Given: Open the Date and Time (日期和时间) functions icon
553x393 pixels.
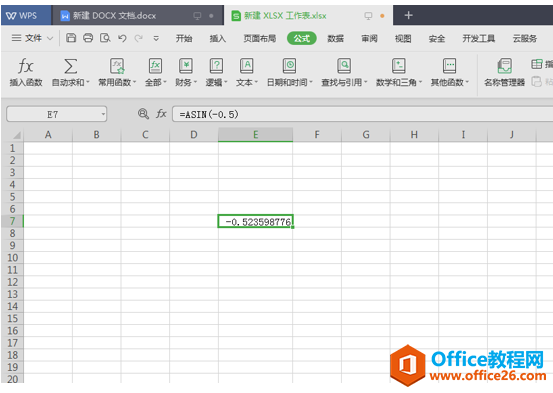Looking at the screenshot, I should pyautogui.click(x=290, y=66).
